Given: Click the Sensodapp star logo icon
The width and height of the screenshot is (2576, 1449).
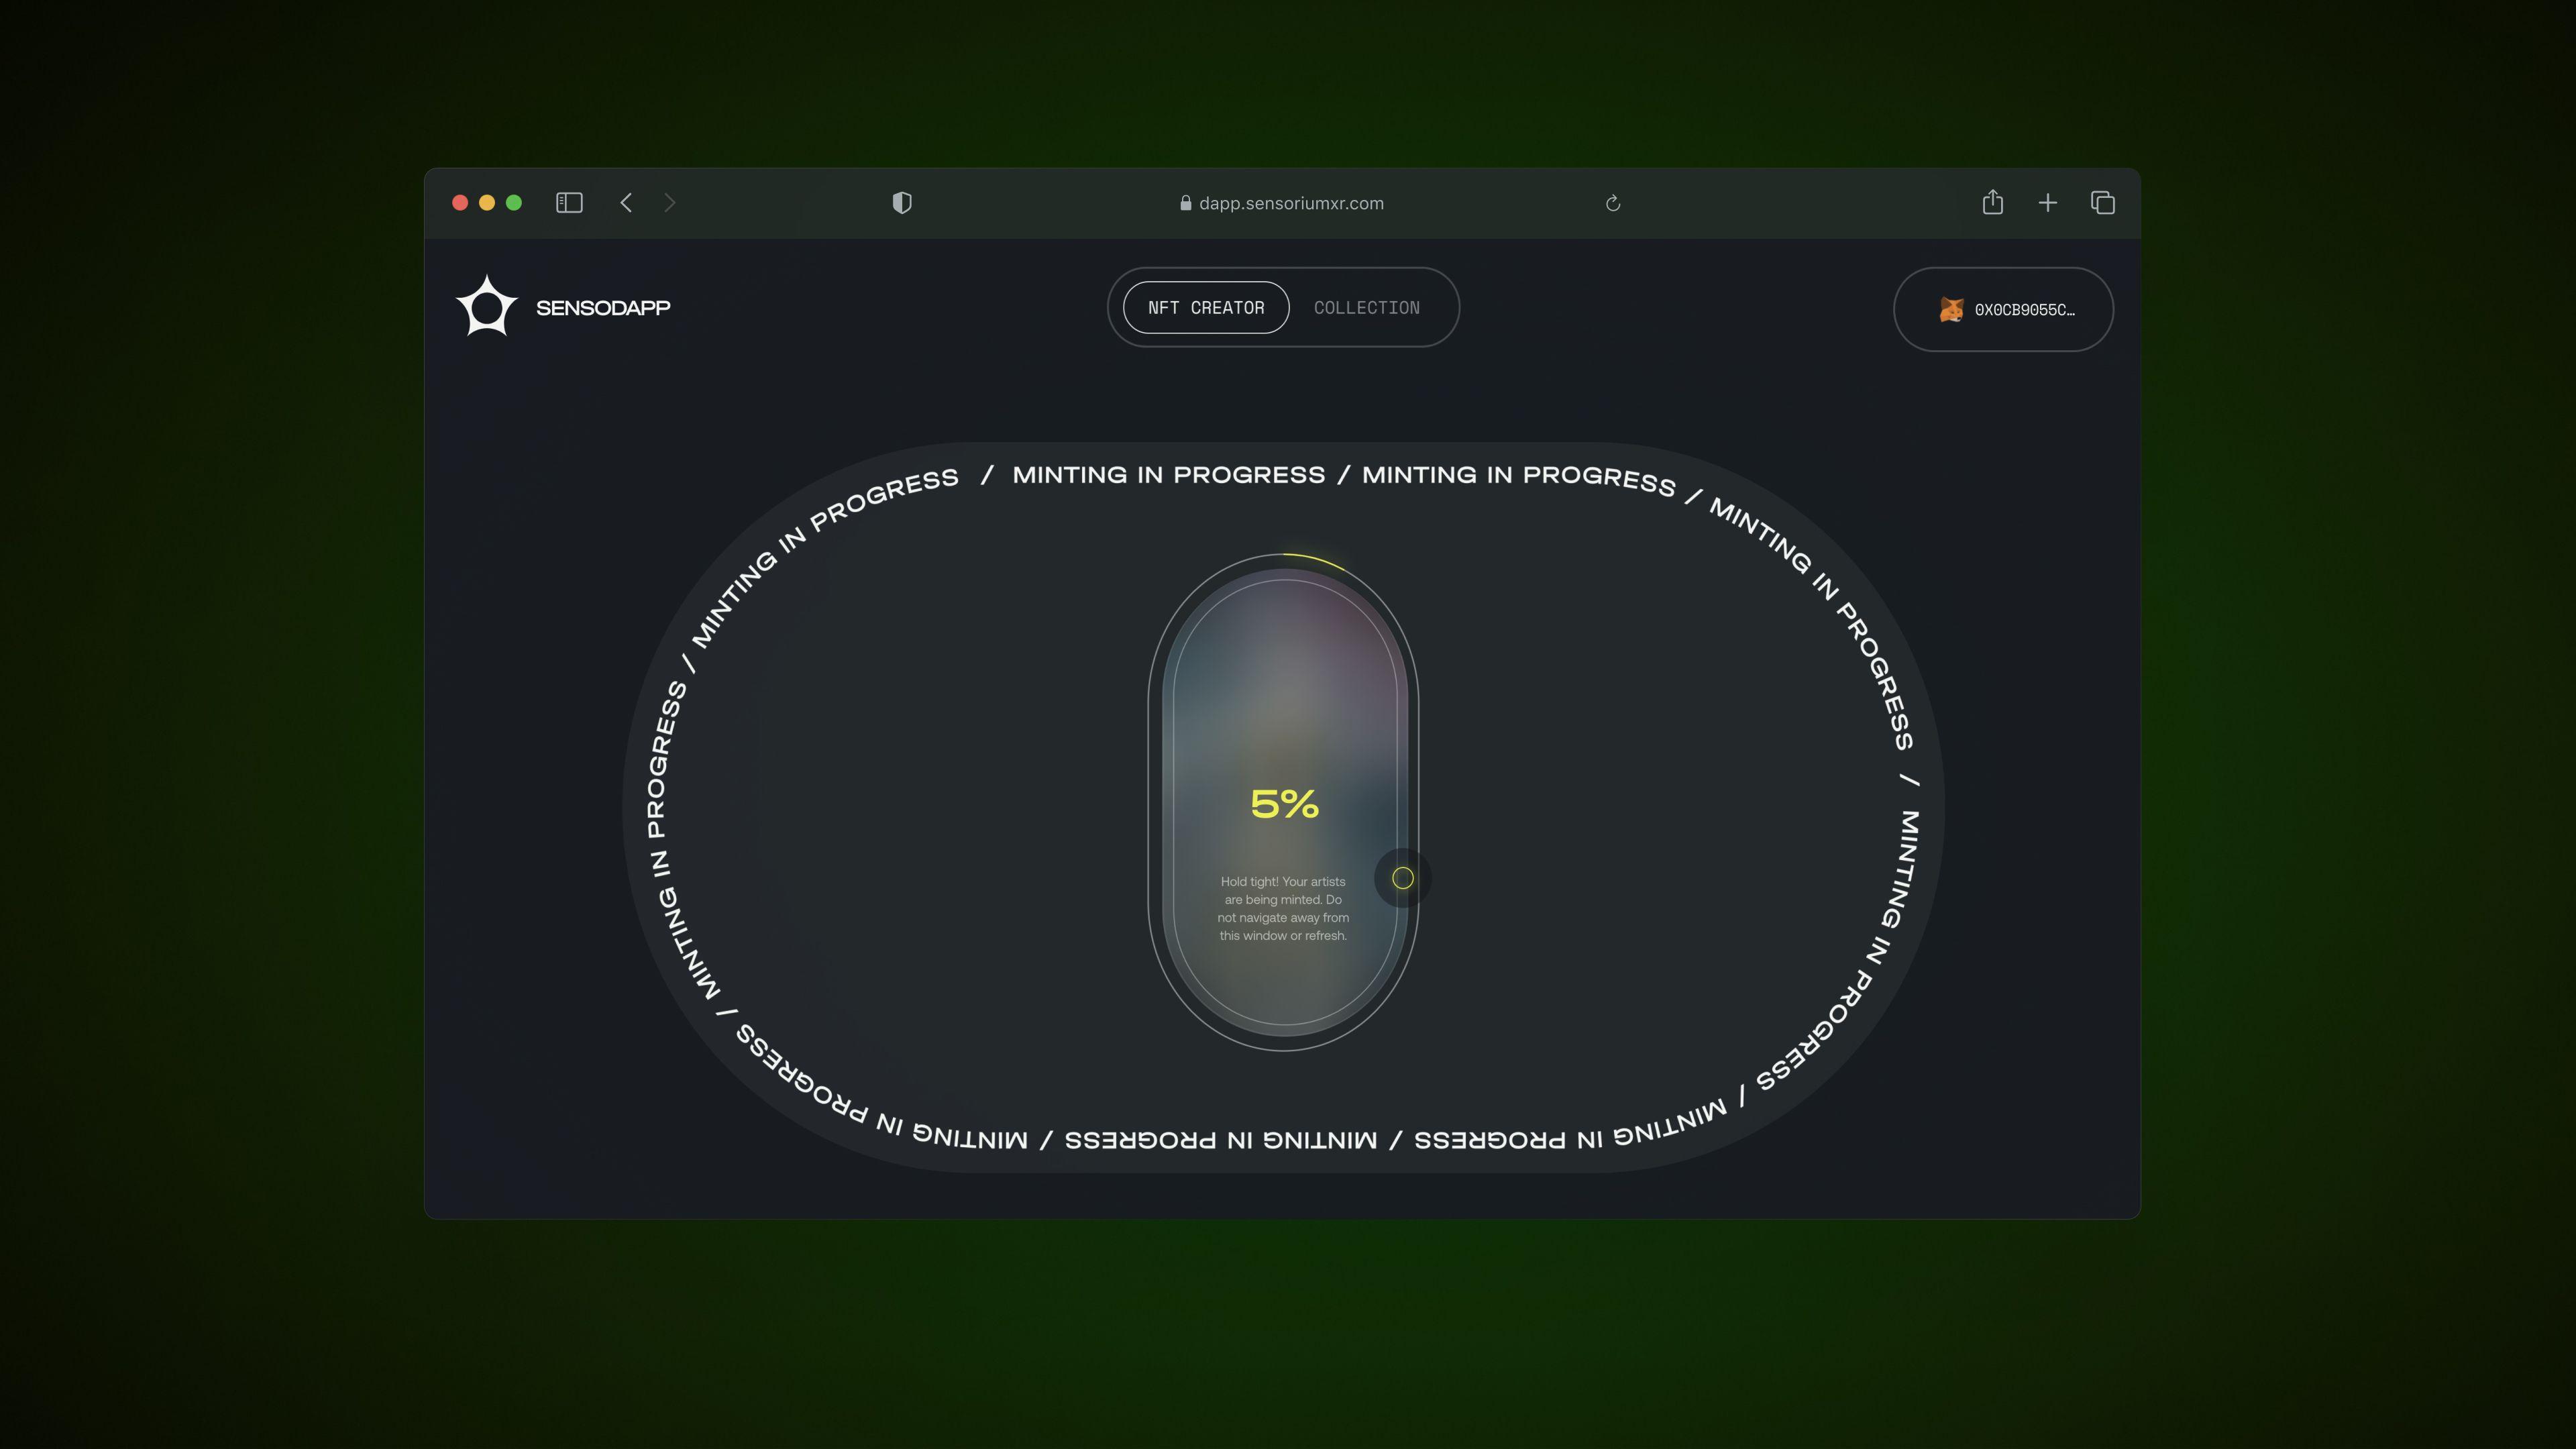Looking at the screenshot, I should pos(487,306).
